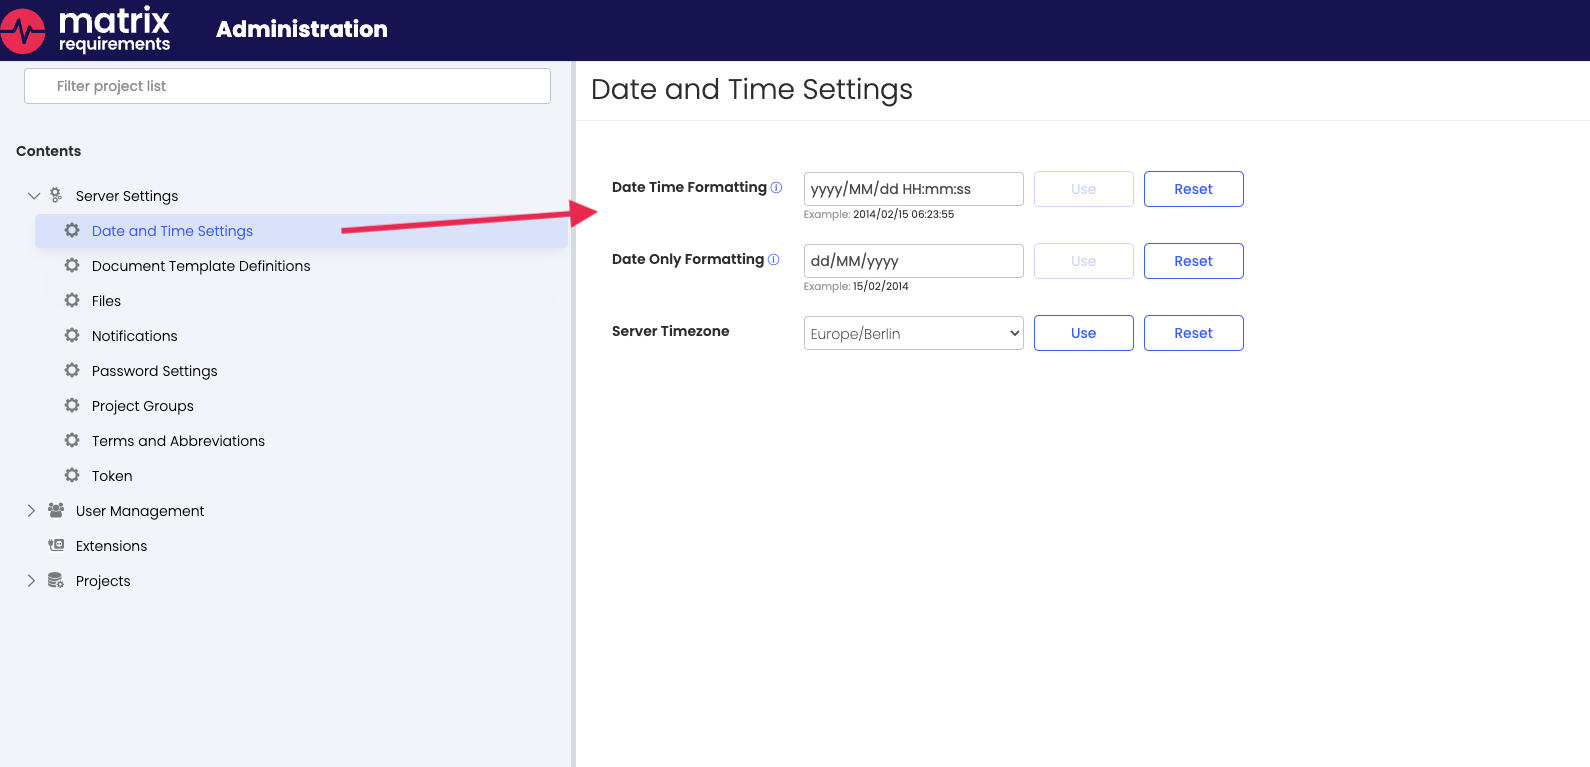
Task: Reset the Date Time Formatting
Action: pyautogui.click(x=1193, y=189)
